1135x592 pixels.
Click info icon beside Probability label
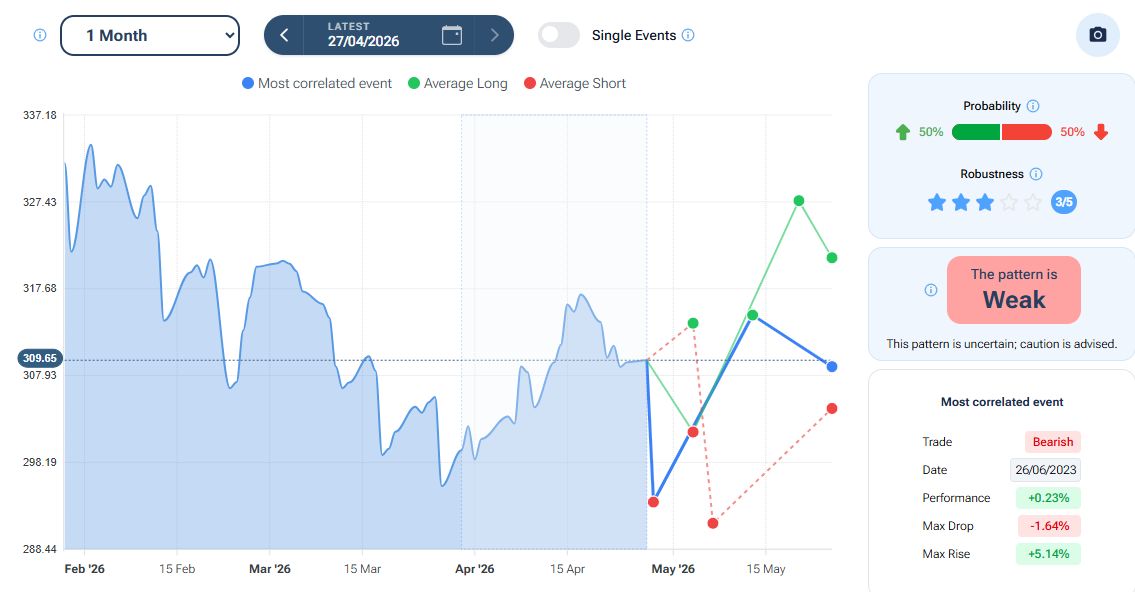(x=1033, y=106)
